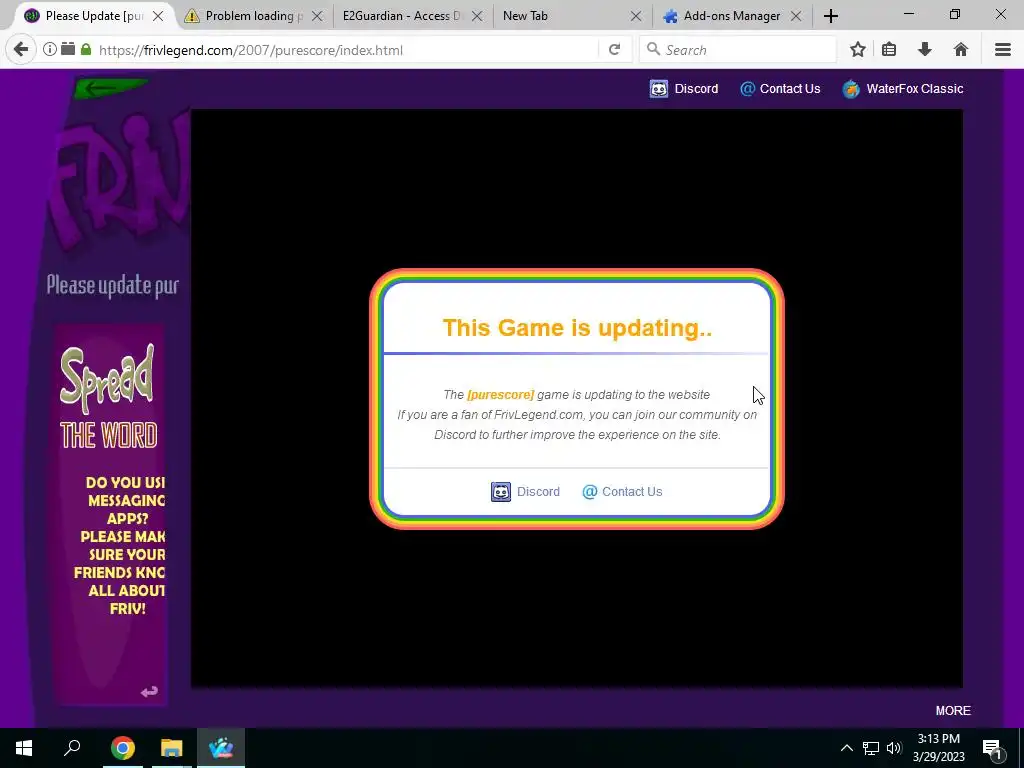Open site information icon in address bar

[50, 49]
